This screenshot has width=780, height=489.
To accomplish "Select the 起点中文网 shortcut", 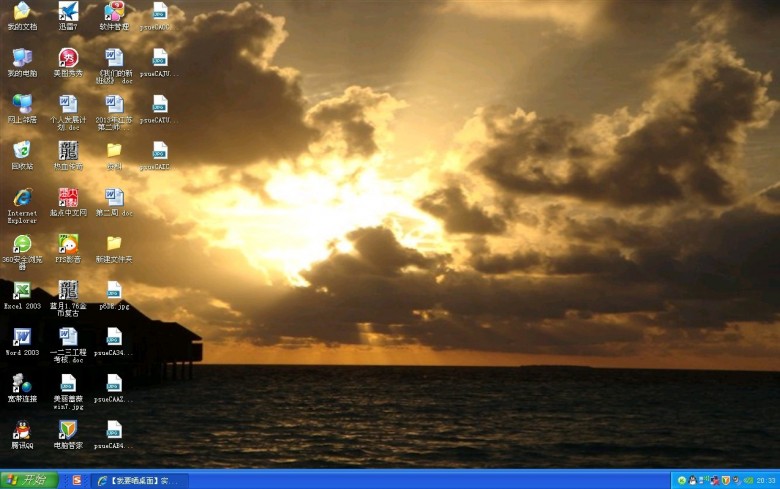I will (68, 197).
